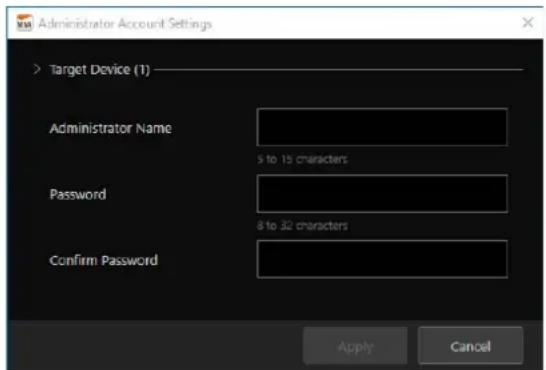Click the Apply button
The height and width of the screenshot is (370, 546).
click(355, 346)
